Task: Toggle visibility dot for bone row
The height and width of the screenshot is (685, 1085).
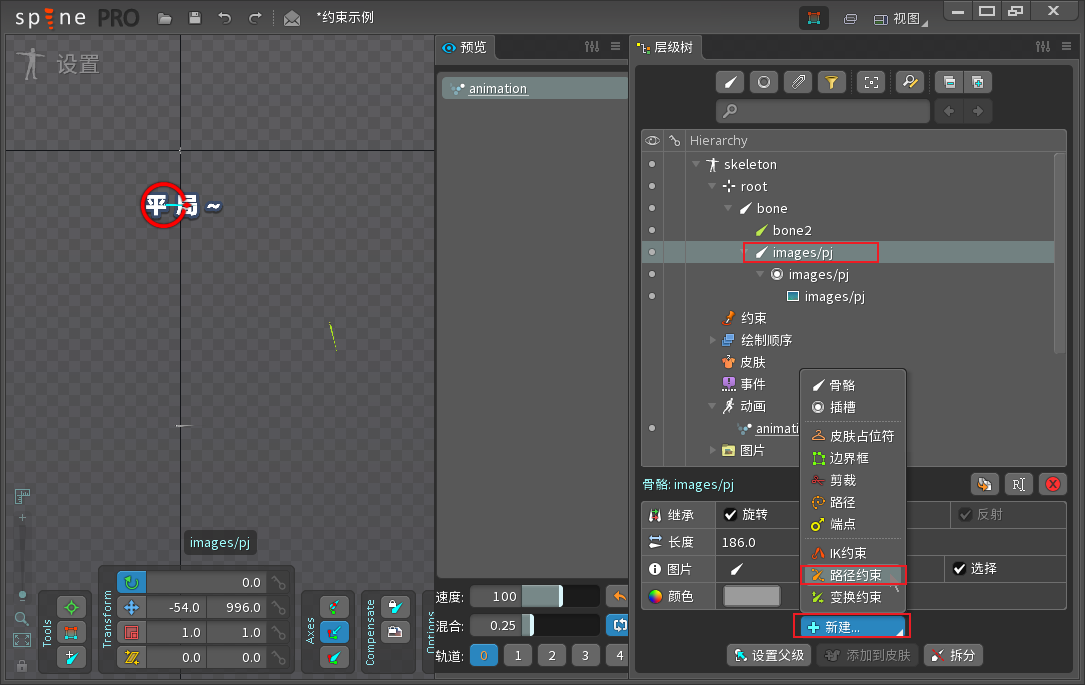Action: tap(652, 208)
